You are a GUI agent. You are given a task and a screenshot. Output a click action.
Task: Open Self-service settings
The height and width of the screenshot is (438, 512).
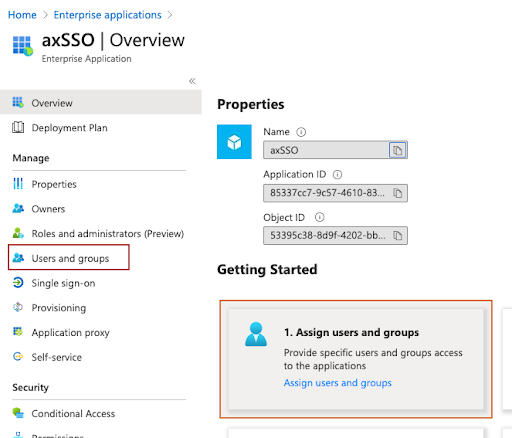[56, 357]
